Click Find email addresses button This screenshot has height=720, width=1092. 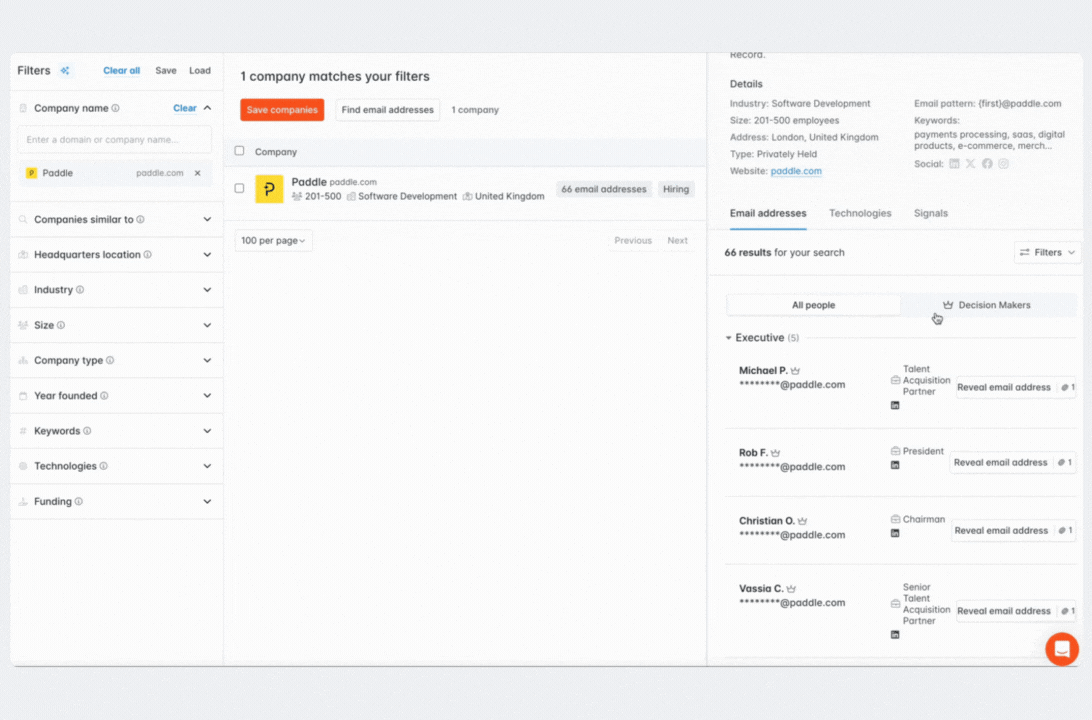coord(387,110)
